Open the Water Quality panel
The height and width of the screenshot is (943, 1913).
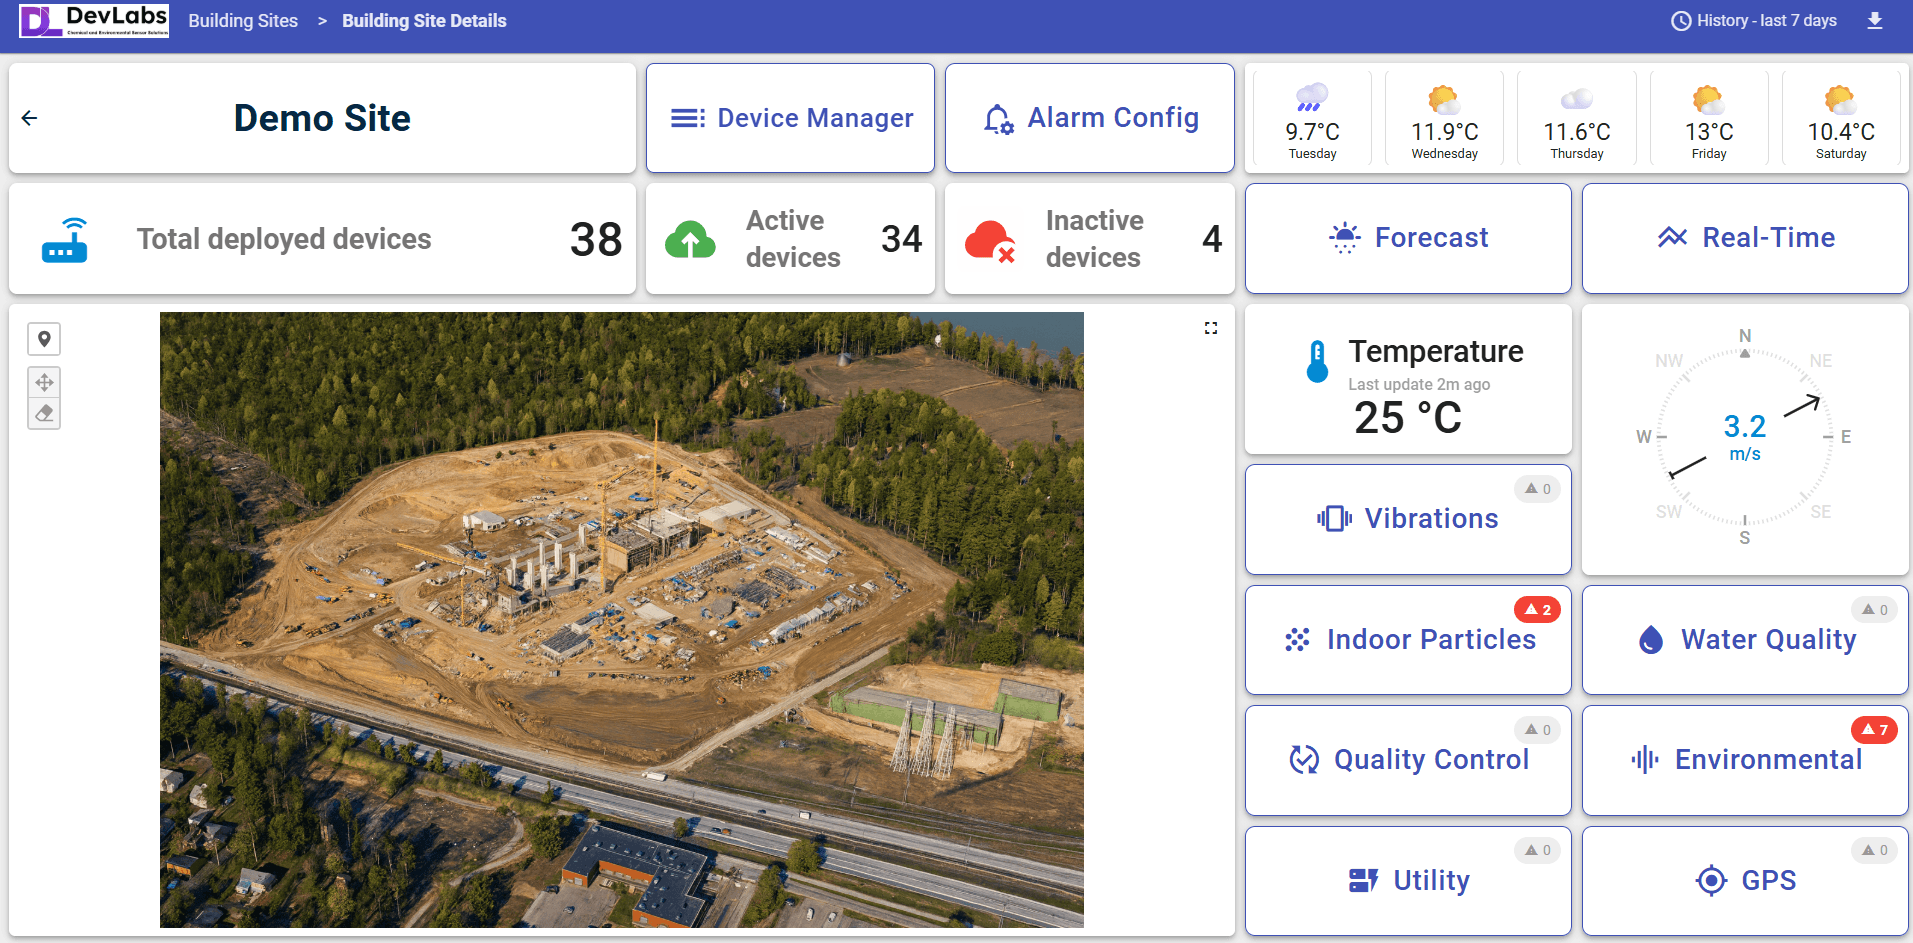click(1745, 640)
